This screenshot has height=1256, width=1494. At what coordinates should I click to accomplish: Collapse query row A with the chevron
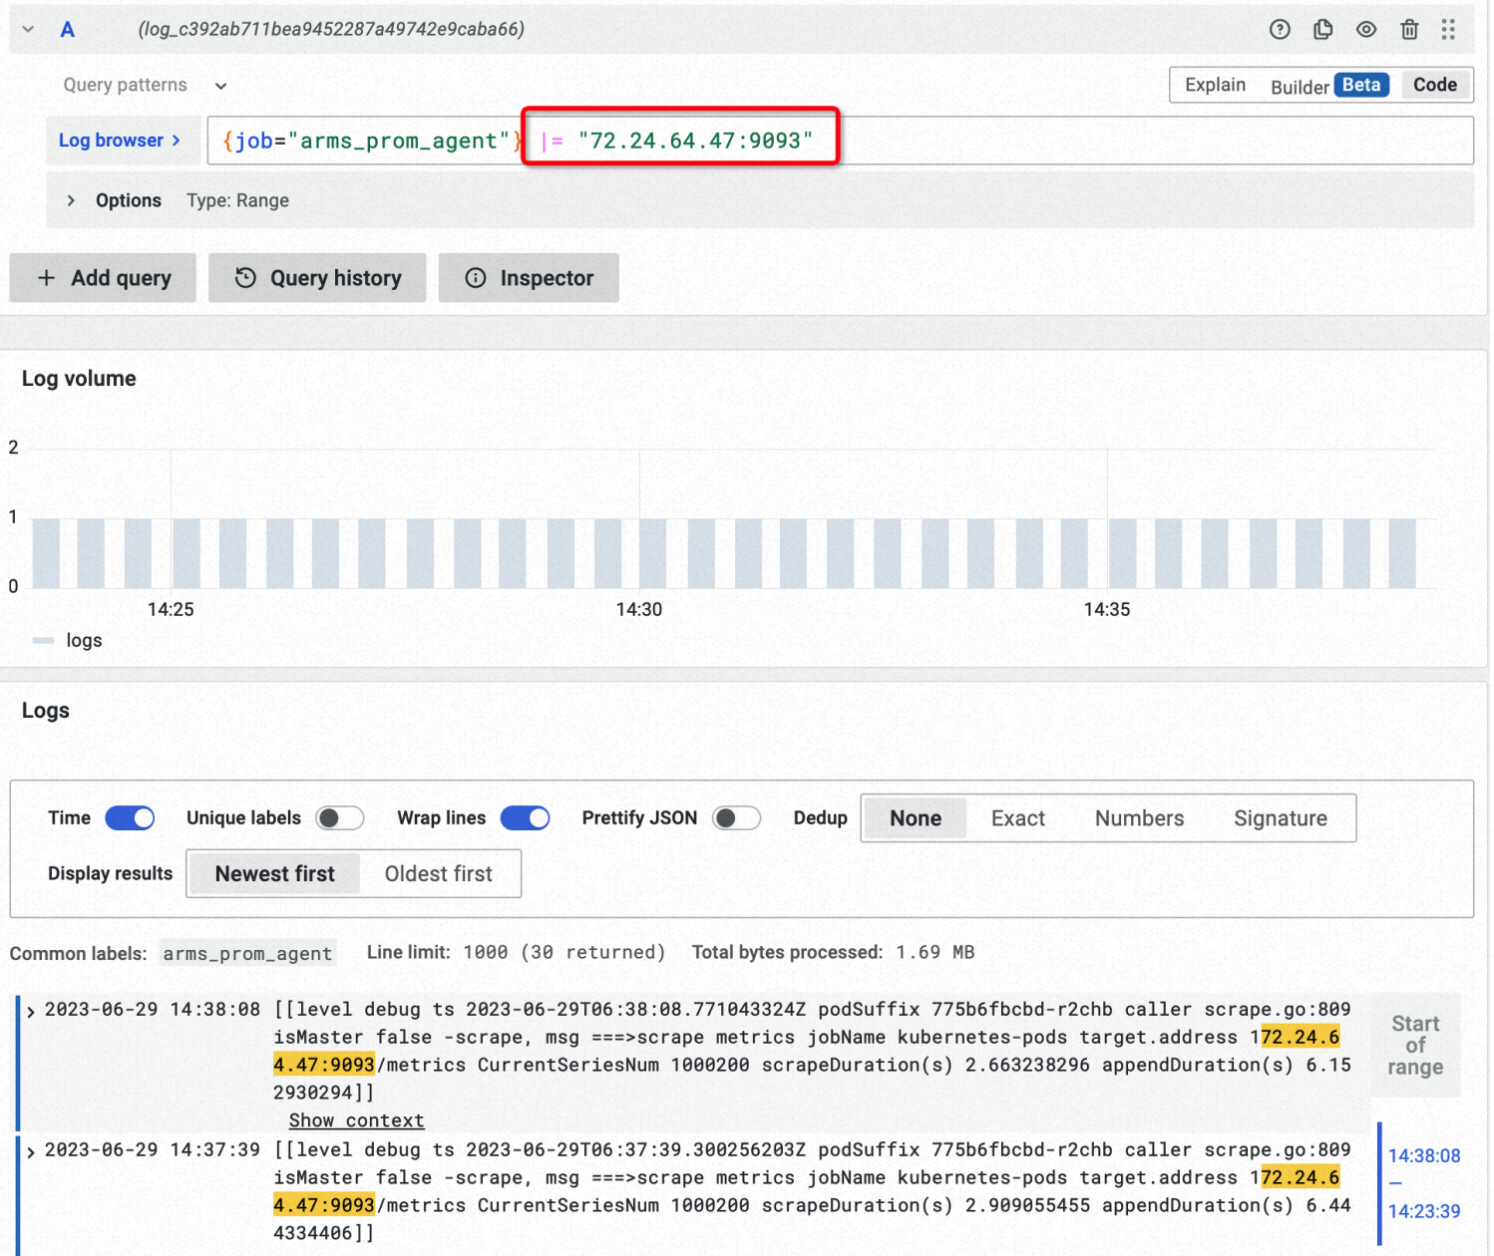tap(28, 29)
